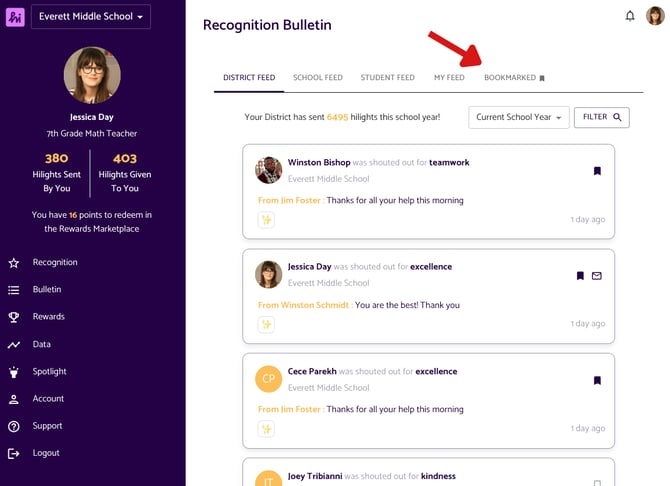Open the Rewards trophy icon
This screenshot has width=670, height=486.
click(x=14, y=317)
